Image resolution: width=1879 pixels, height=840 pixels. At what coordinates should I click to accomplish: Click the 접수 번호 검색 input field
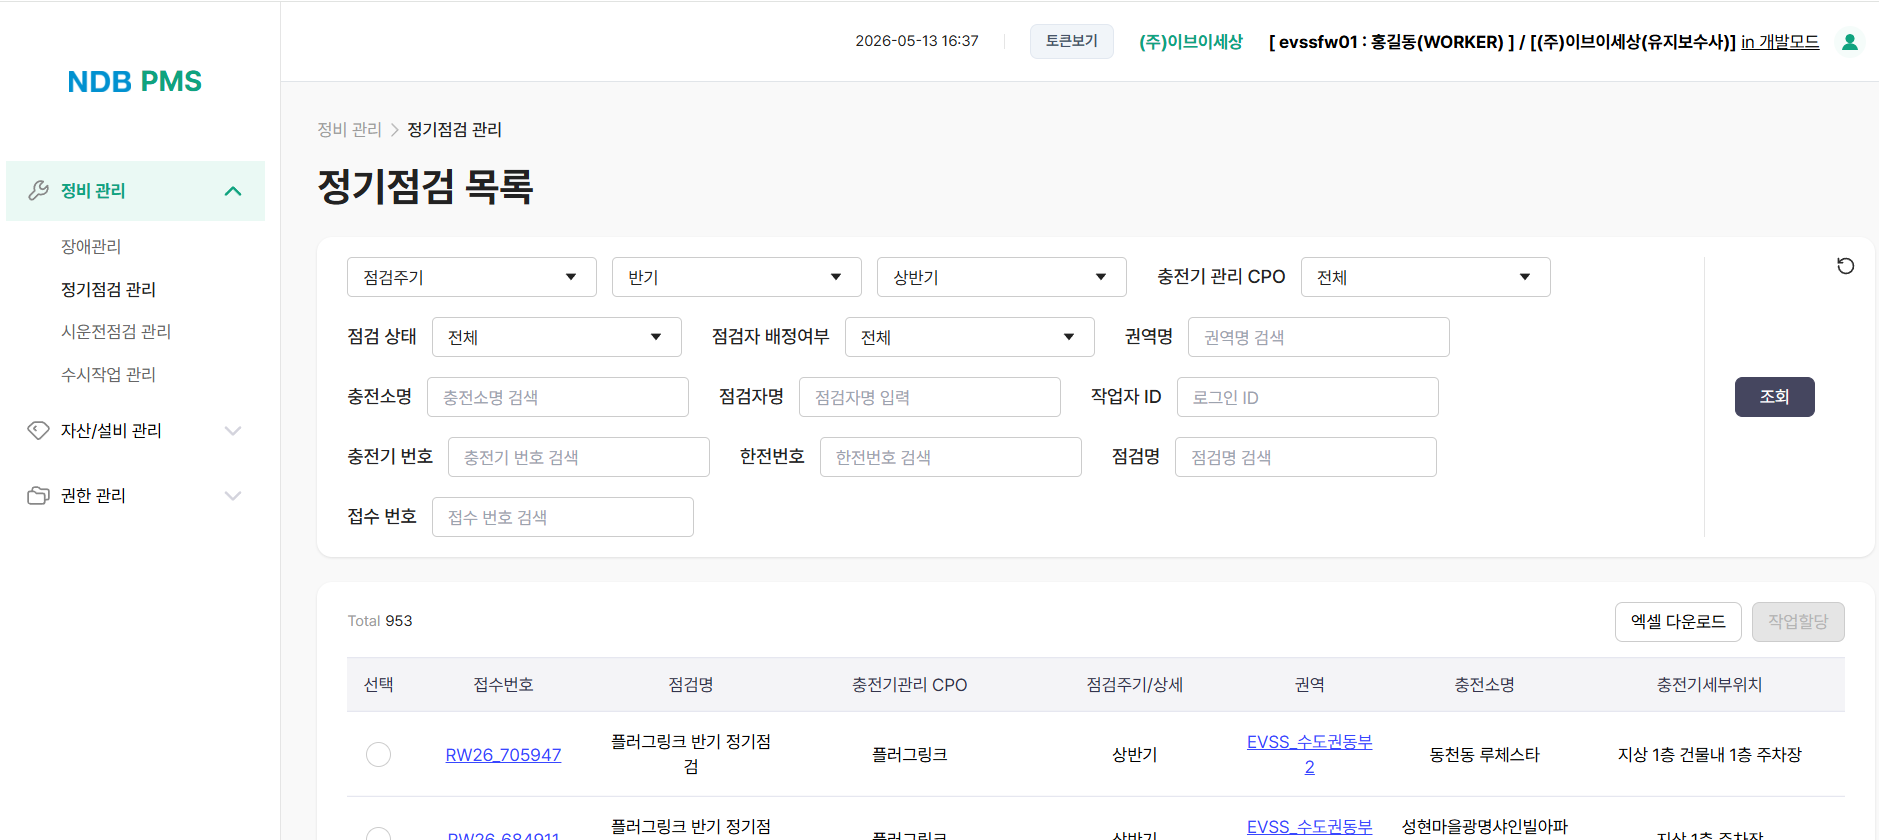click(x=562, y=517)
